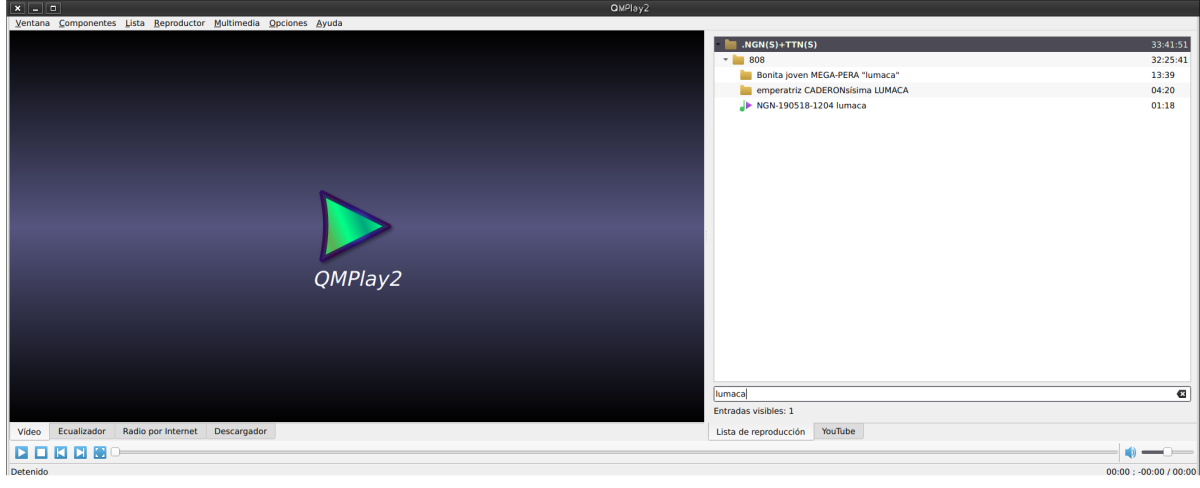The width and height of the screenshot is (1200, 488).
Task: Clear the lumaca search filter
Action: [1183, 394]
